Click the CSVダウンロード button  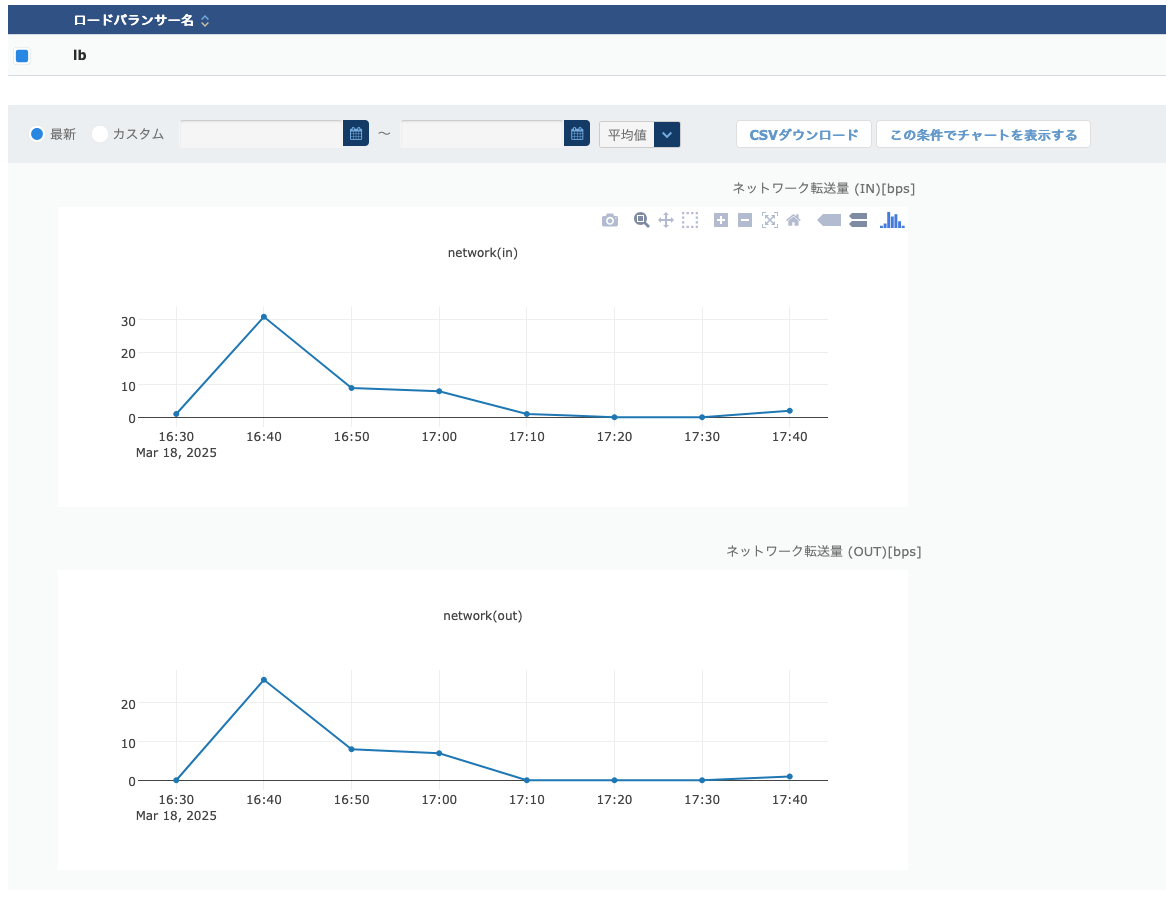point(803,135)
